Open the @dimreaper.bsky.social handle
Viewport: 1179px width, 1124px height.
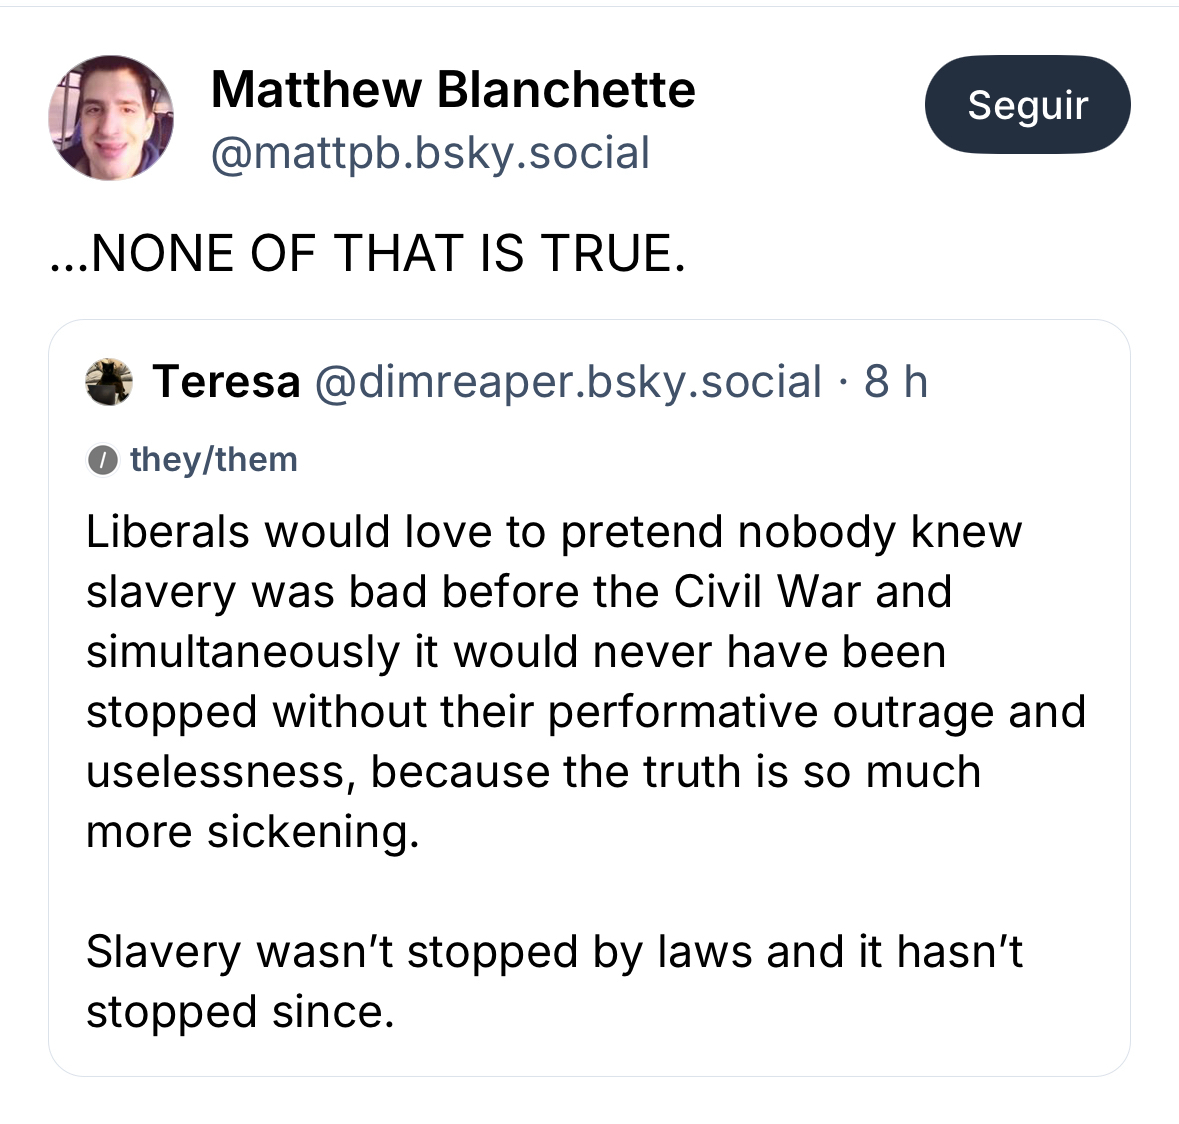click(x=568, y=382)
